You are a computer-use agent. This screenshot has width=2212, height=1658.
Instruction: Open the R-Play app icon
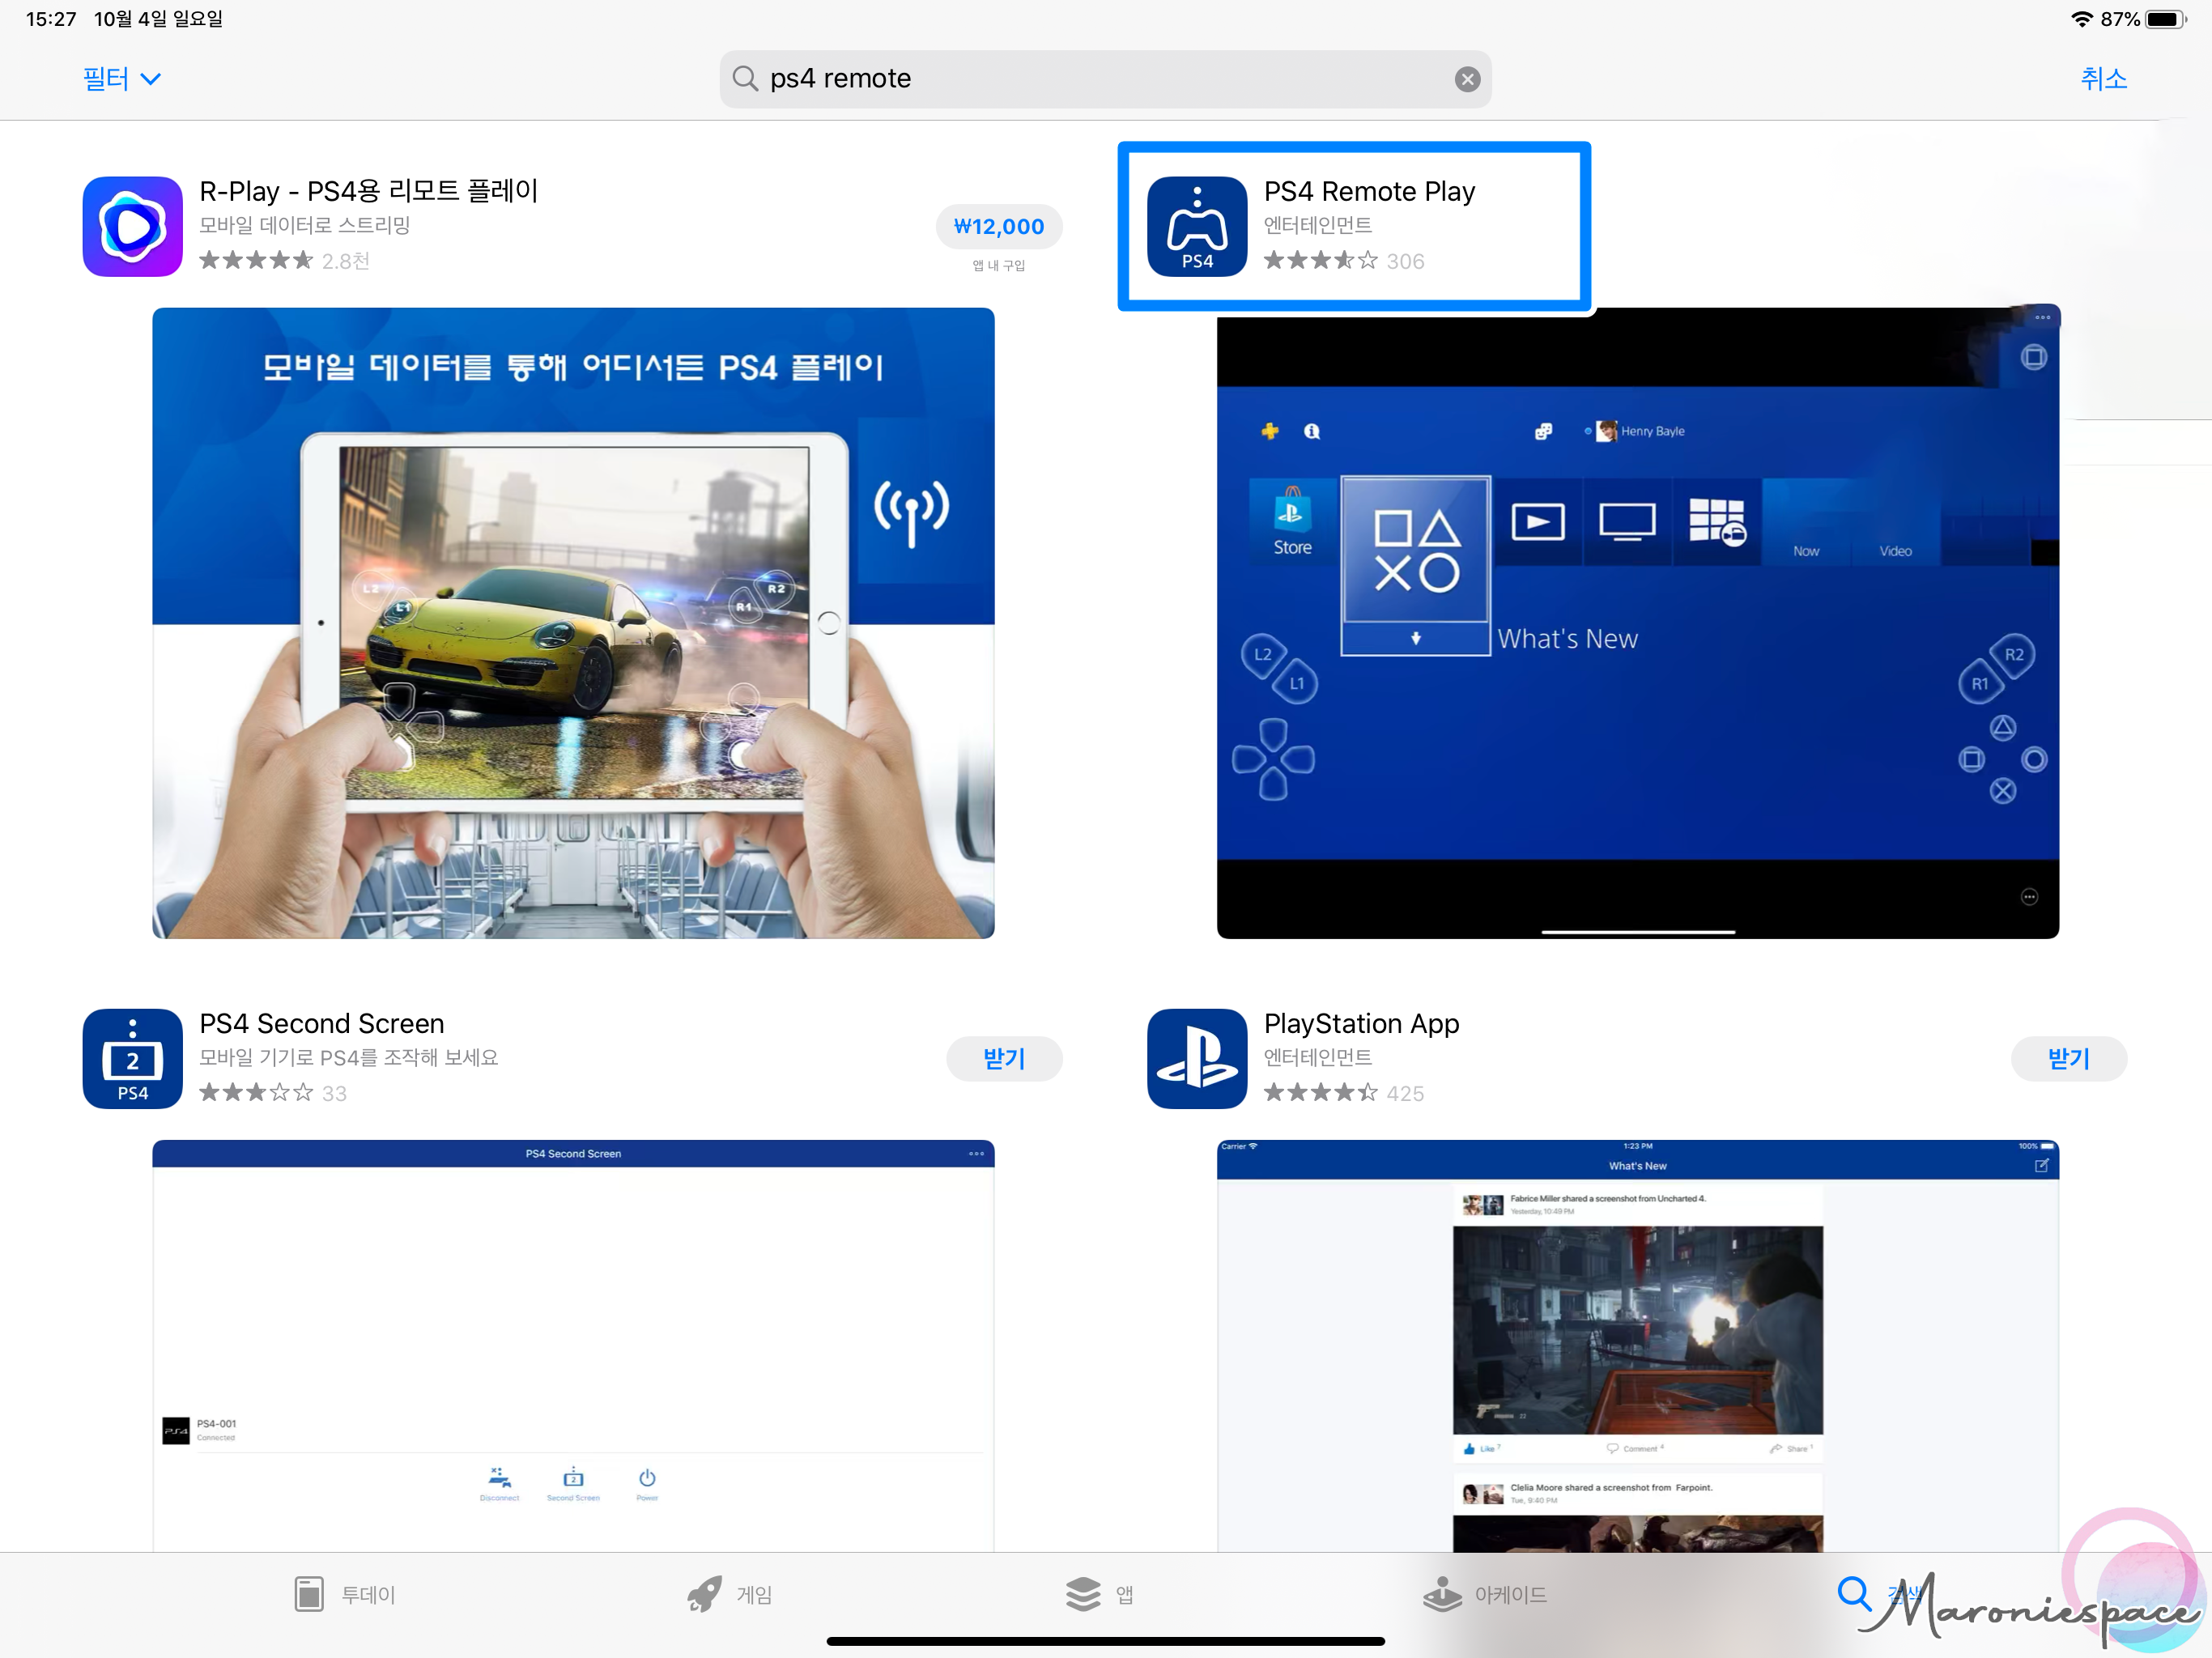pos(132,227)
